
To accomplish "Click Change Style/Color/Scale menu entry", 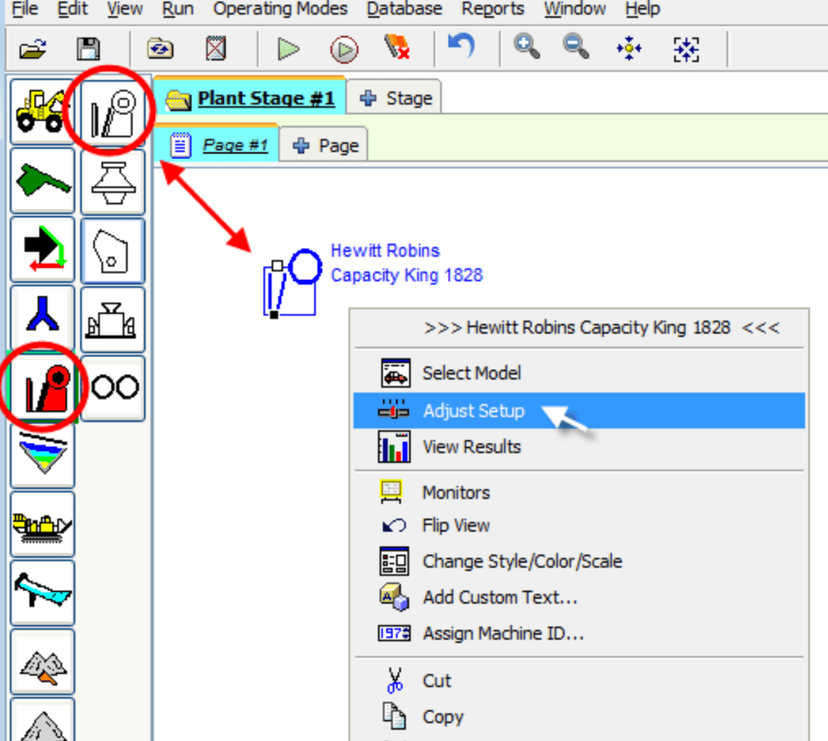I will (522, 561).
